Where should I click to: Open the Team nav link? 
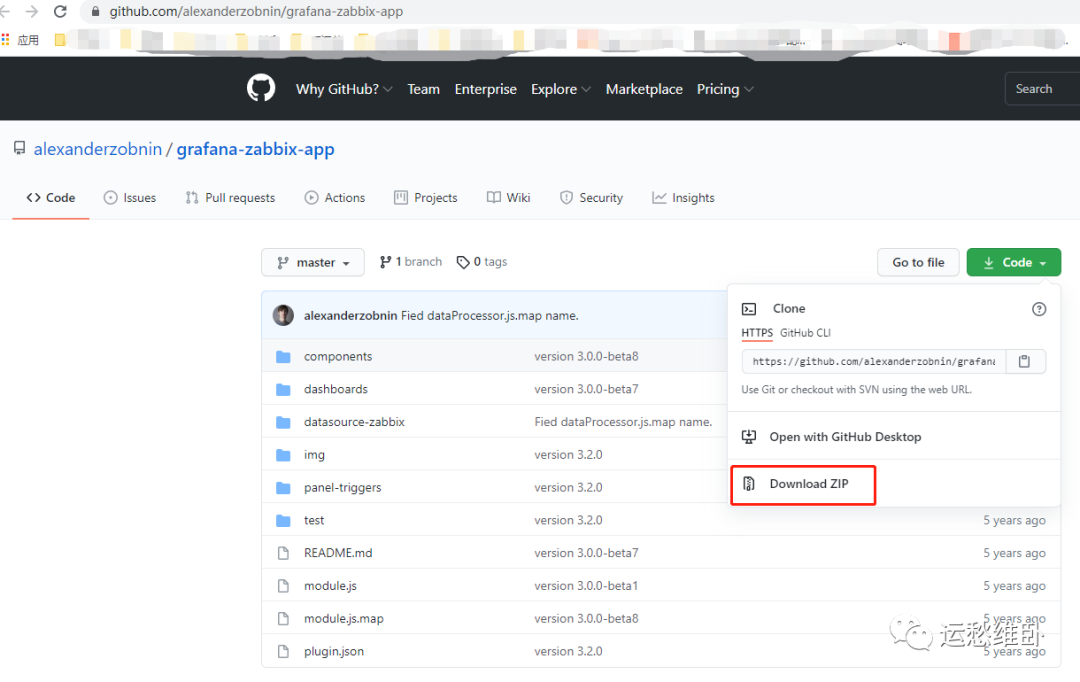click(x=423, y=89)
